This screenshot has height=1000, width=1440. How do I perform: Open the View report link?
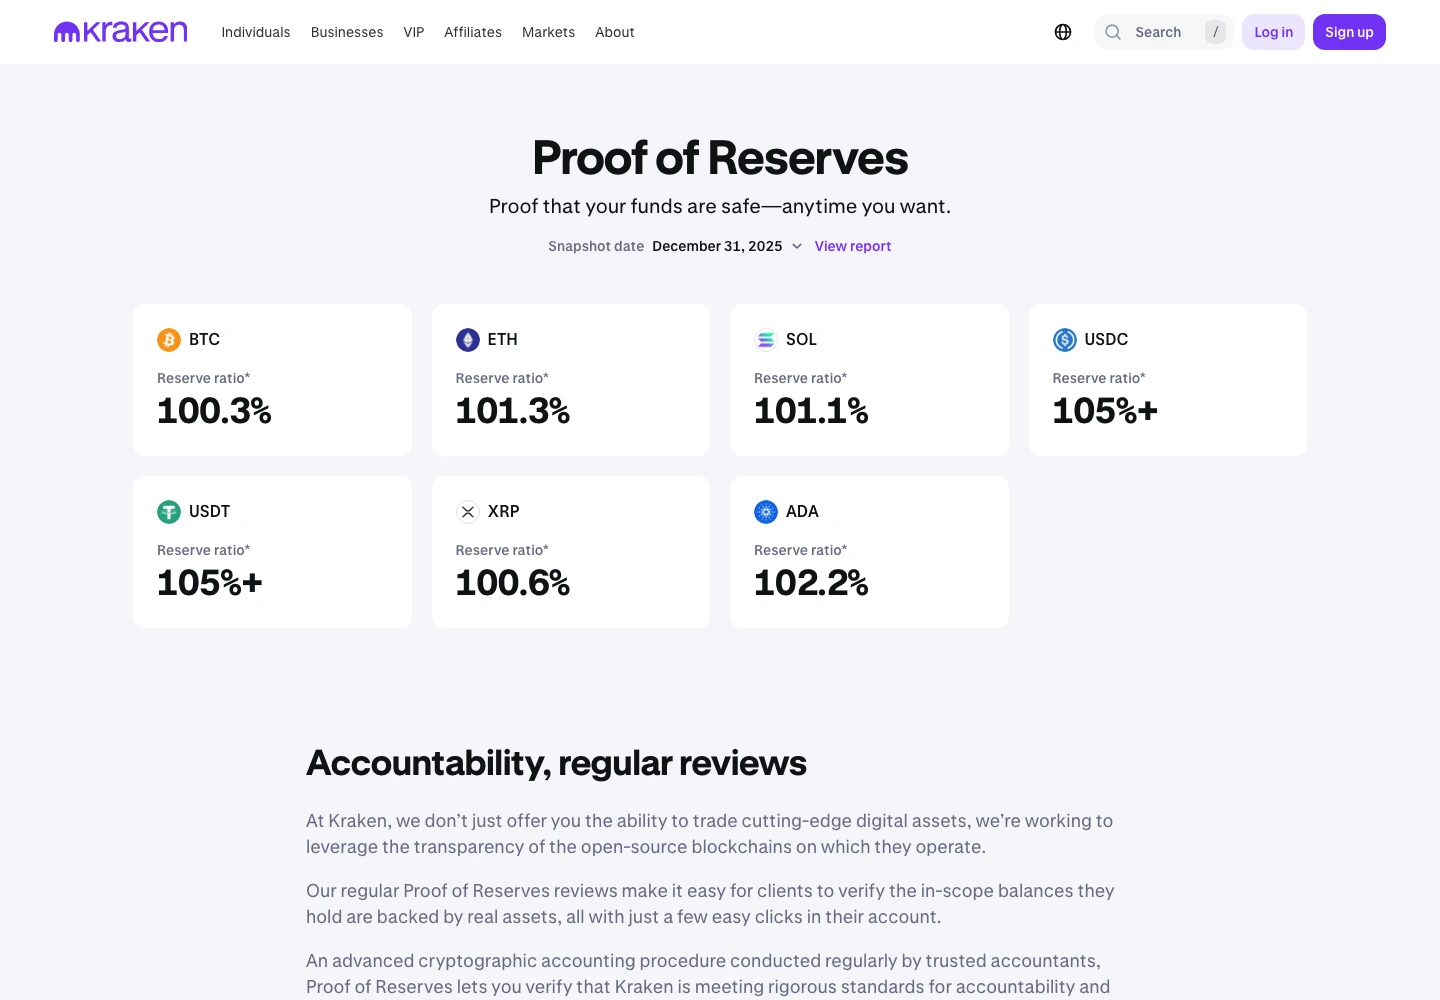click(853, 246)
